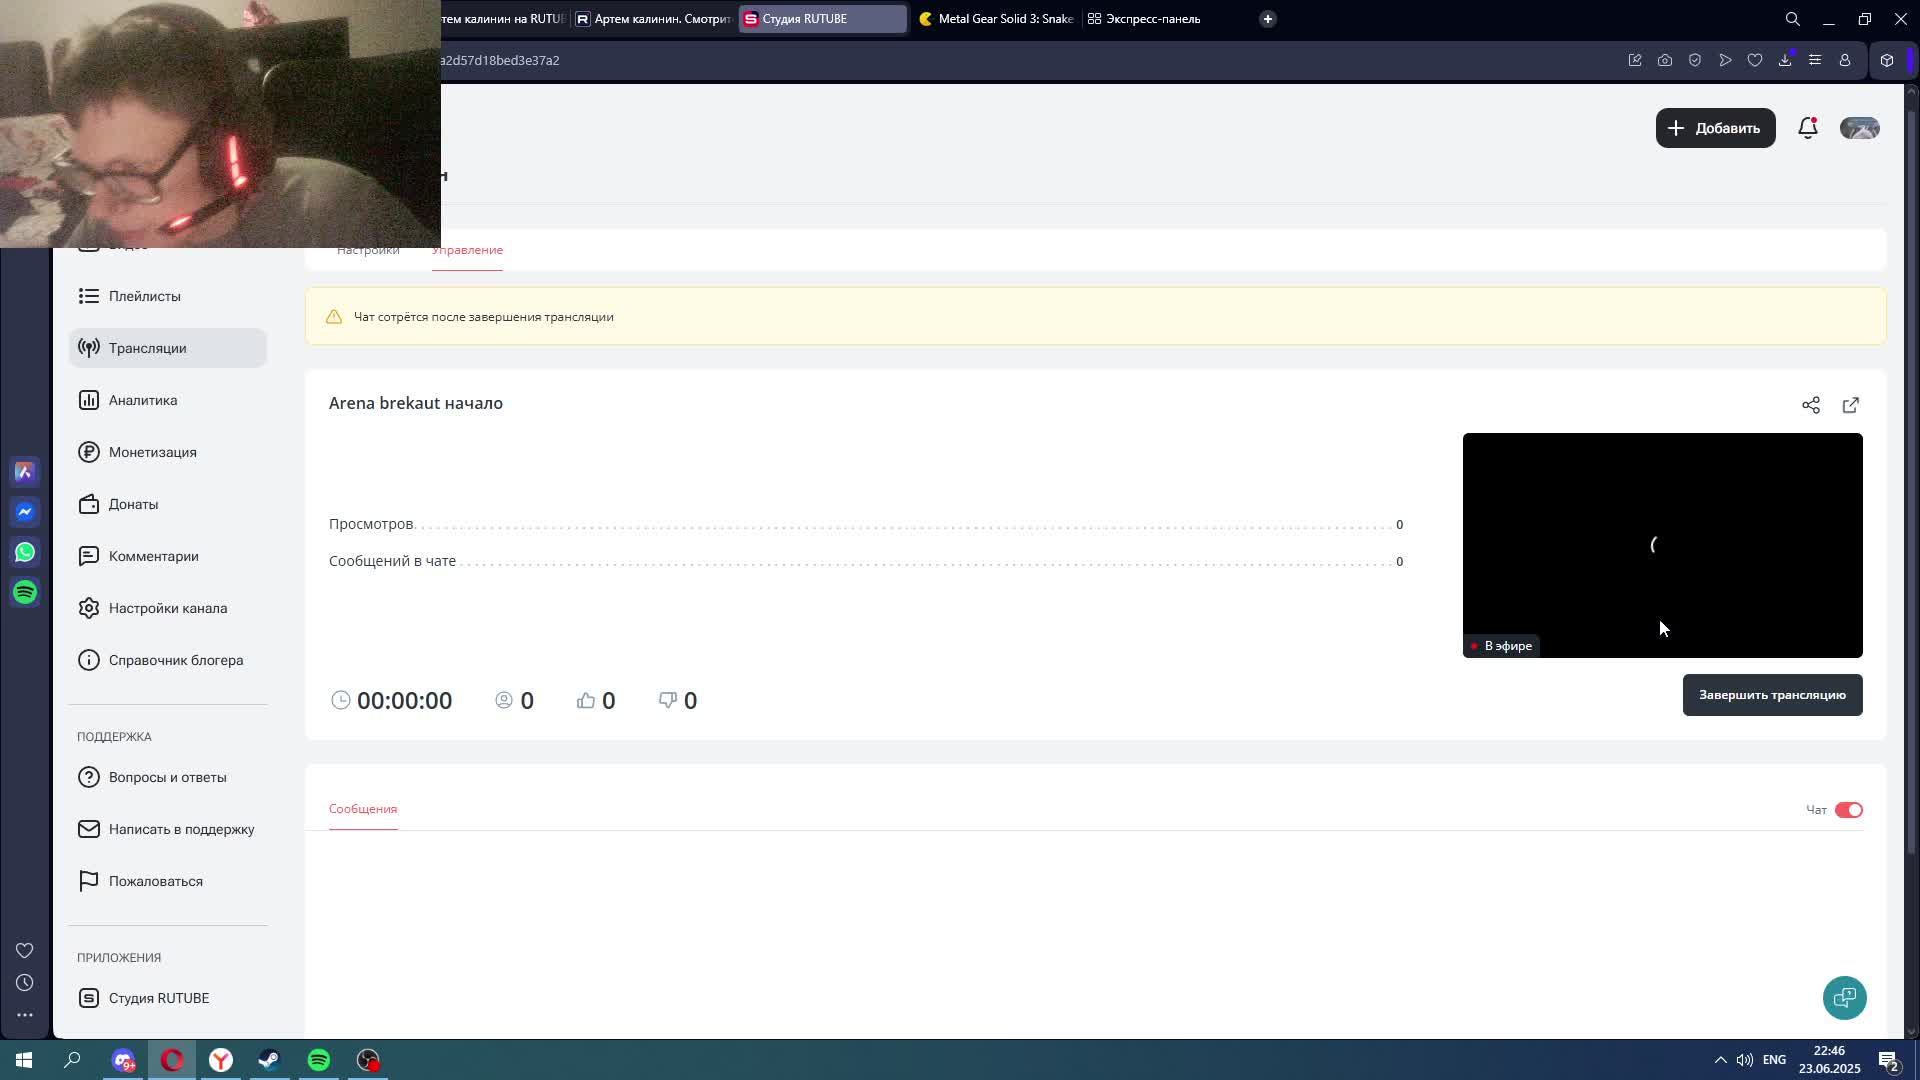Switch to the Управление tab
Viewport: 1920px width, 1080px height.
(467, 250)
